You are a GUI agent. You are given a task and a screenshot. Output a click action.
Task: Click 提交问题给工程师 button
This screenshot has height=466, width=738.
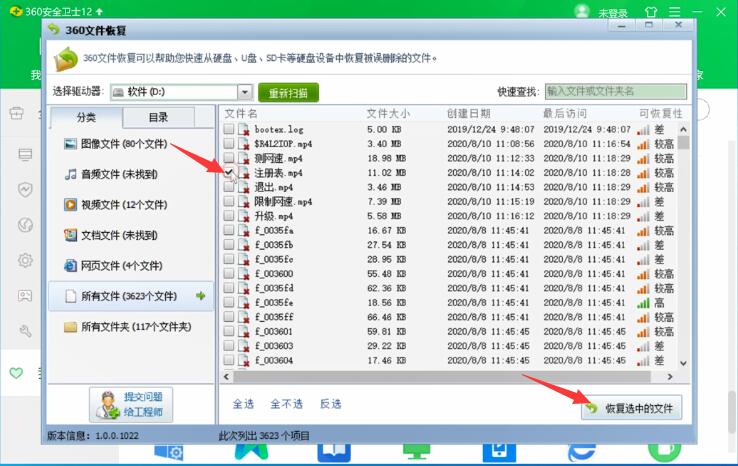click(x=131, y=404)
